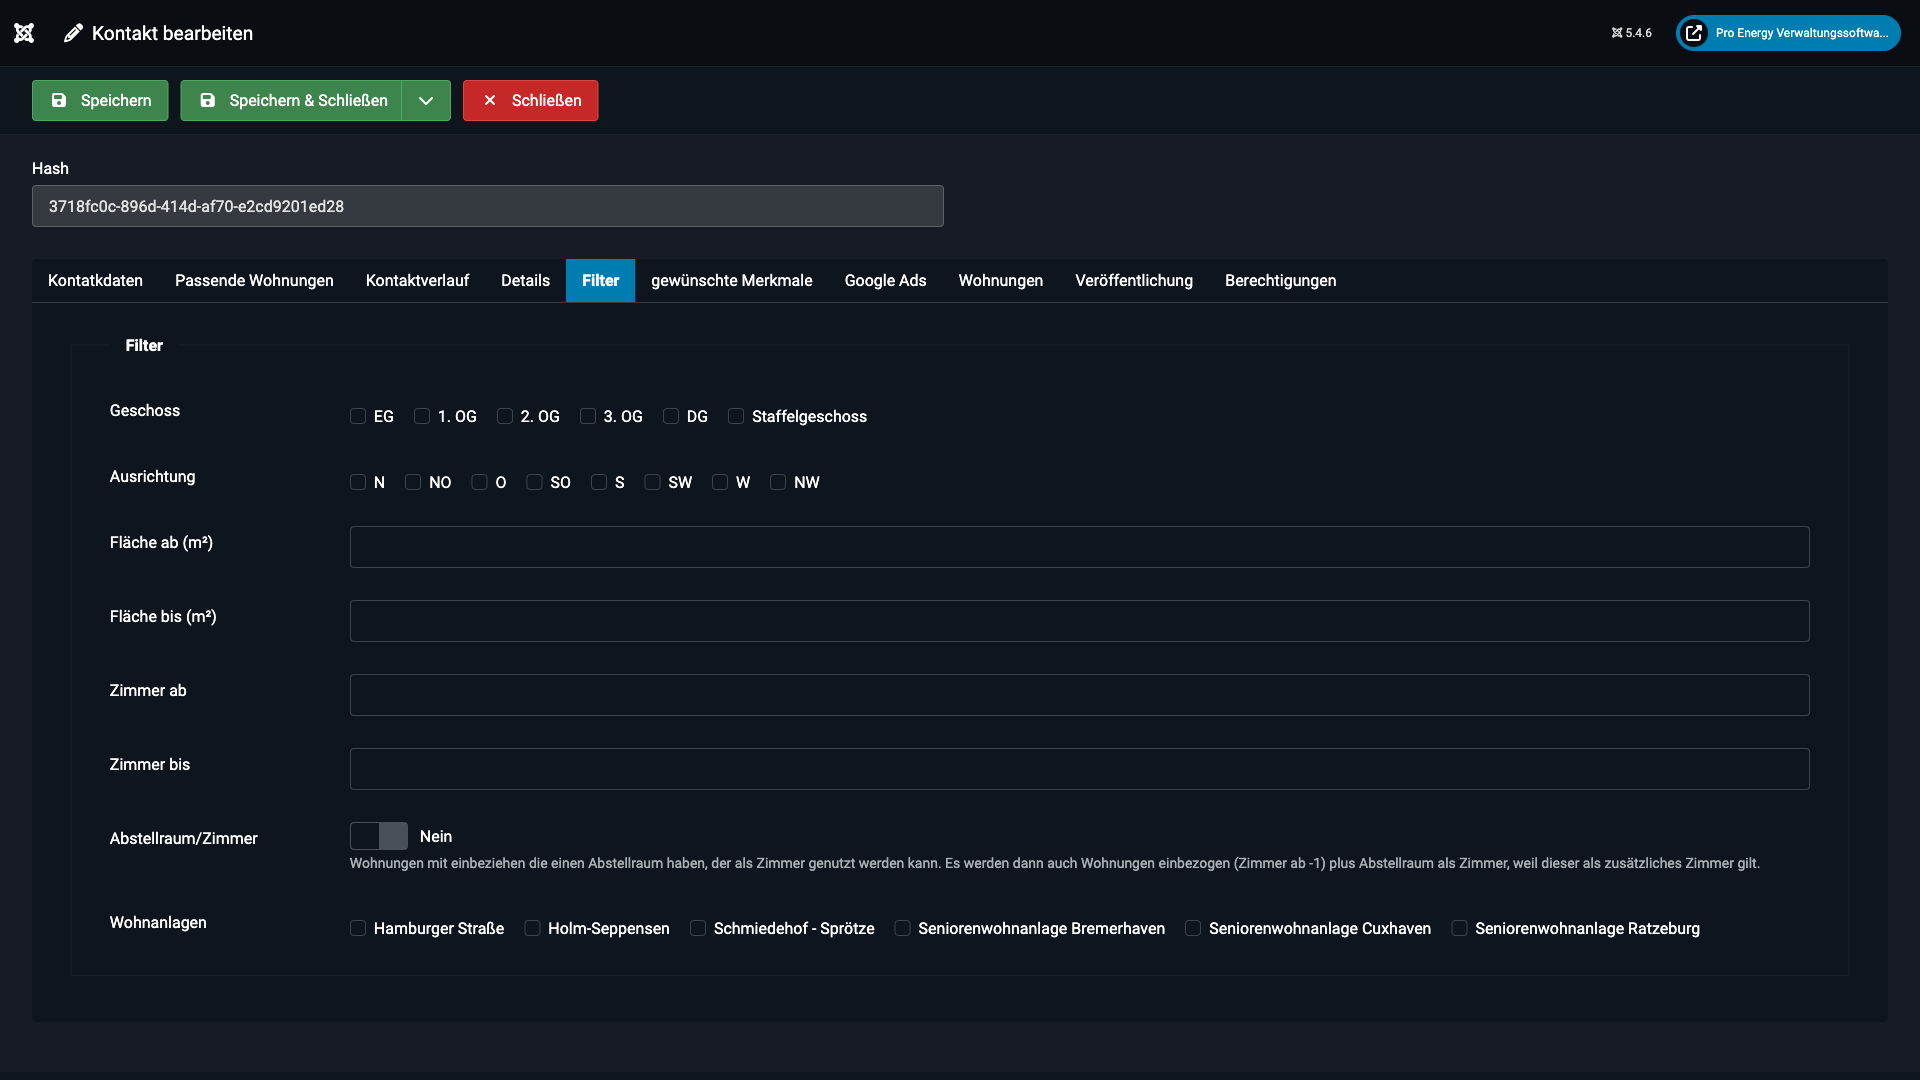
Task: Check Seniorenwohnanlage Cuxhaven checkbox
Action: [x=1193, y=928]
